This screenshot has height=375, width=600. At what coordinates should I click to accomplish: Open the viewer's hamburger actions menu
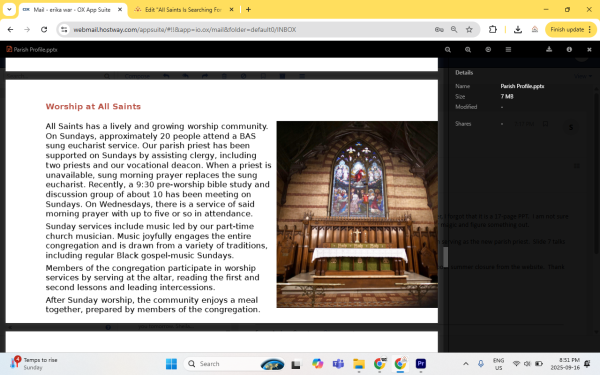508,49
